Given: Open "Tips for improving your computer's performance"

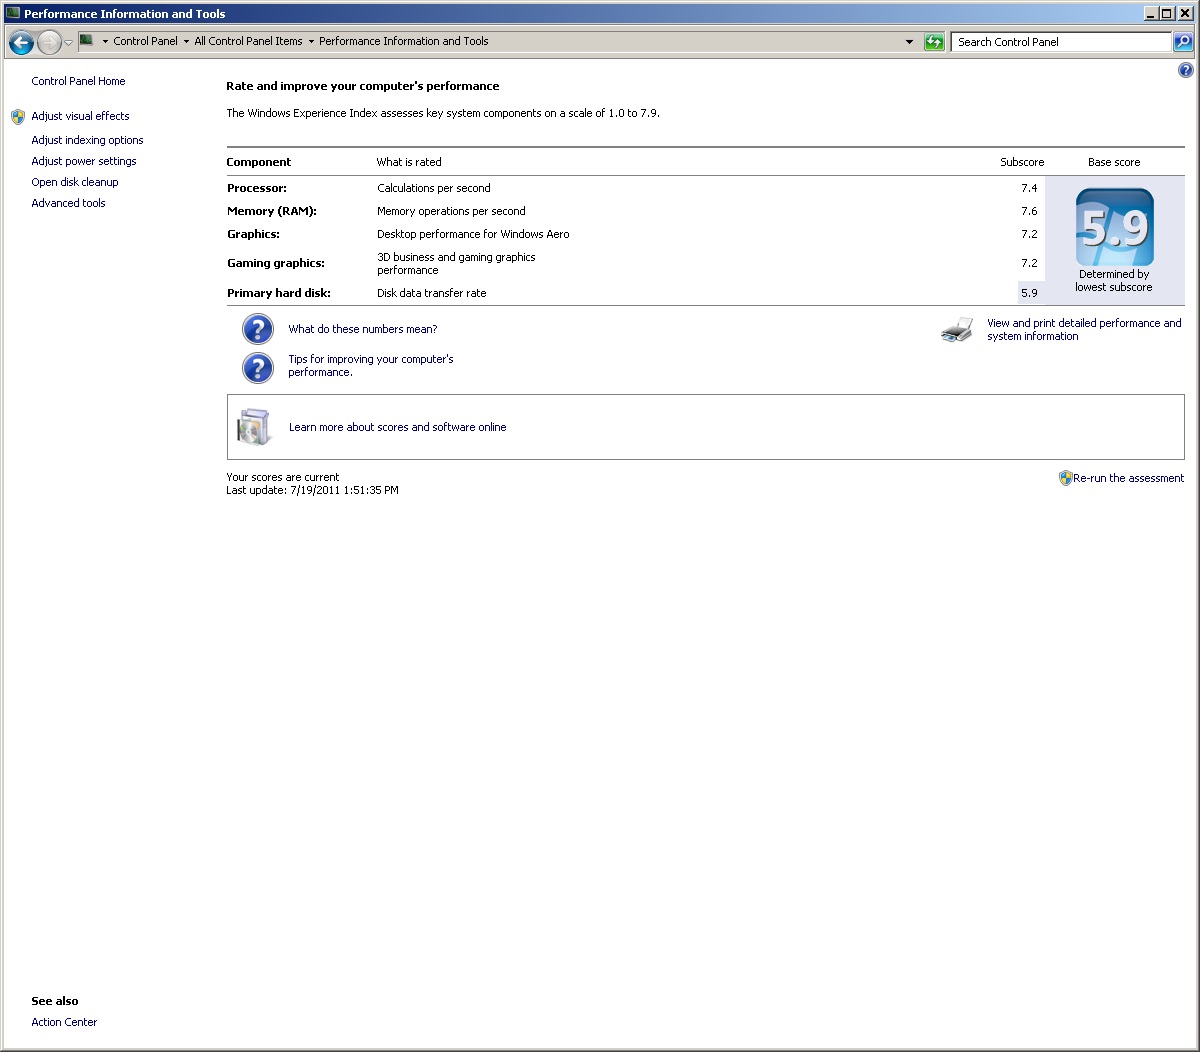Looking at the screenshot, I should [x=371, y=366].
